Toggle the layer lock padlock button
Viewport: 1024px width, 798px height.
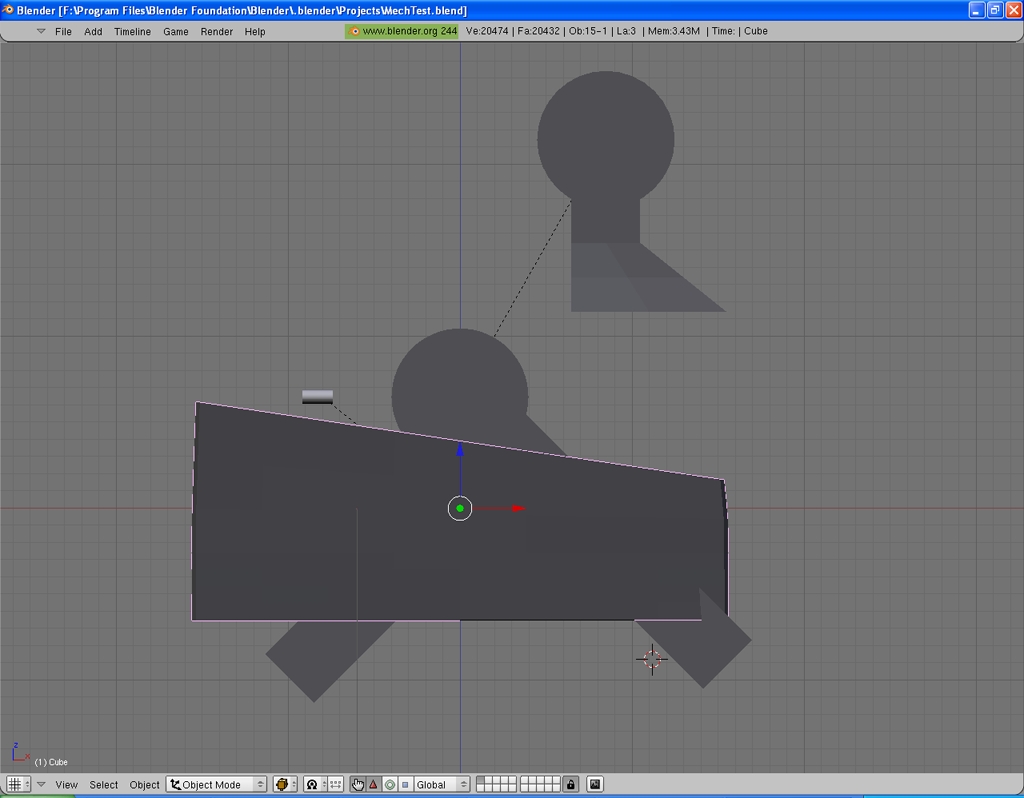click(x=571, y=784)
